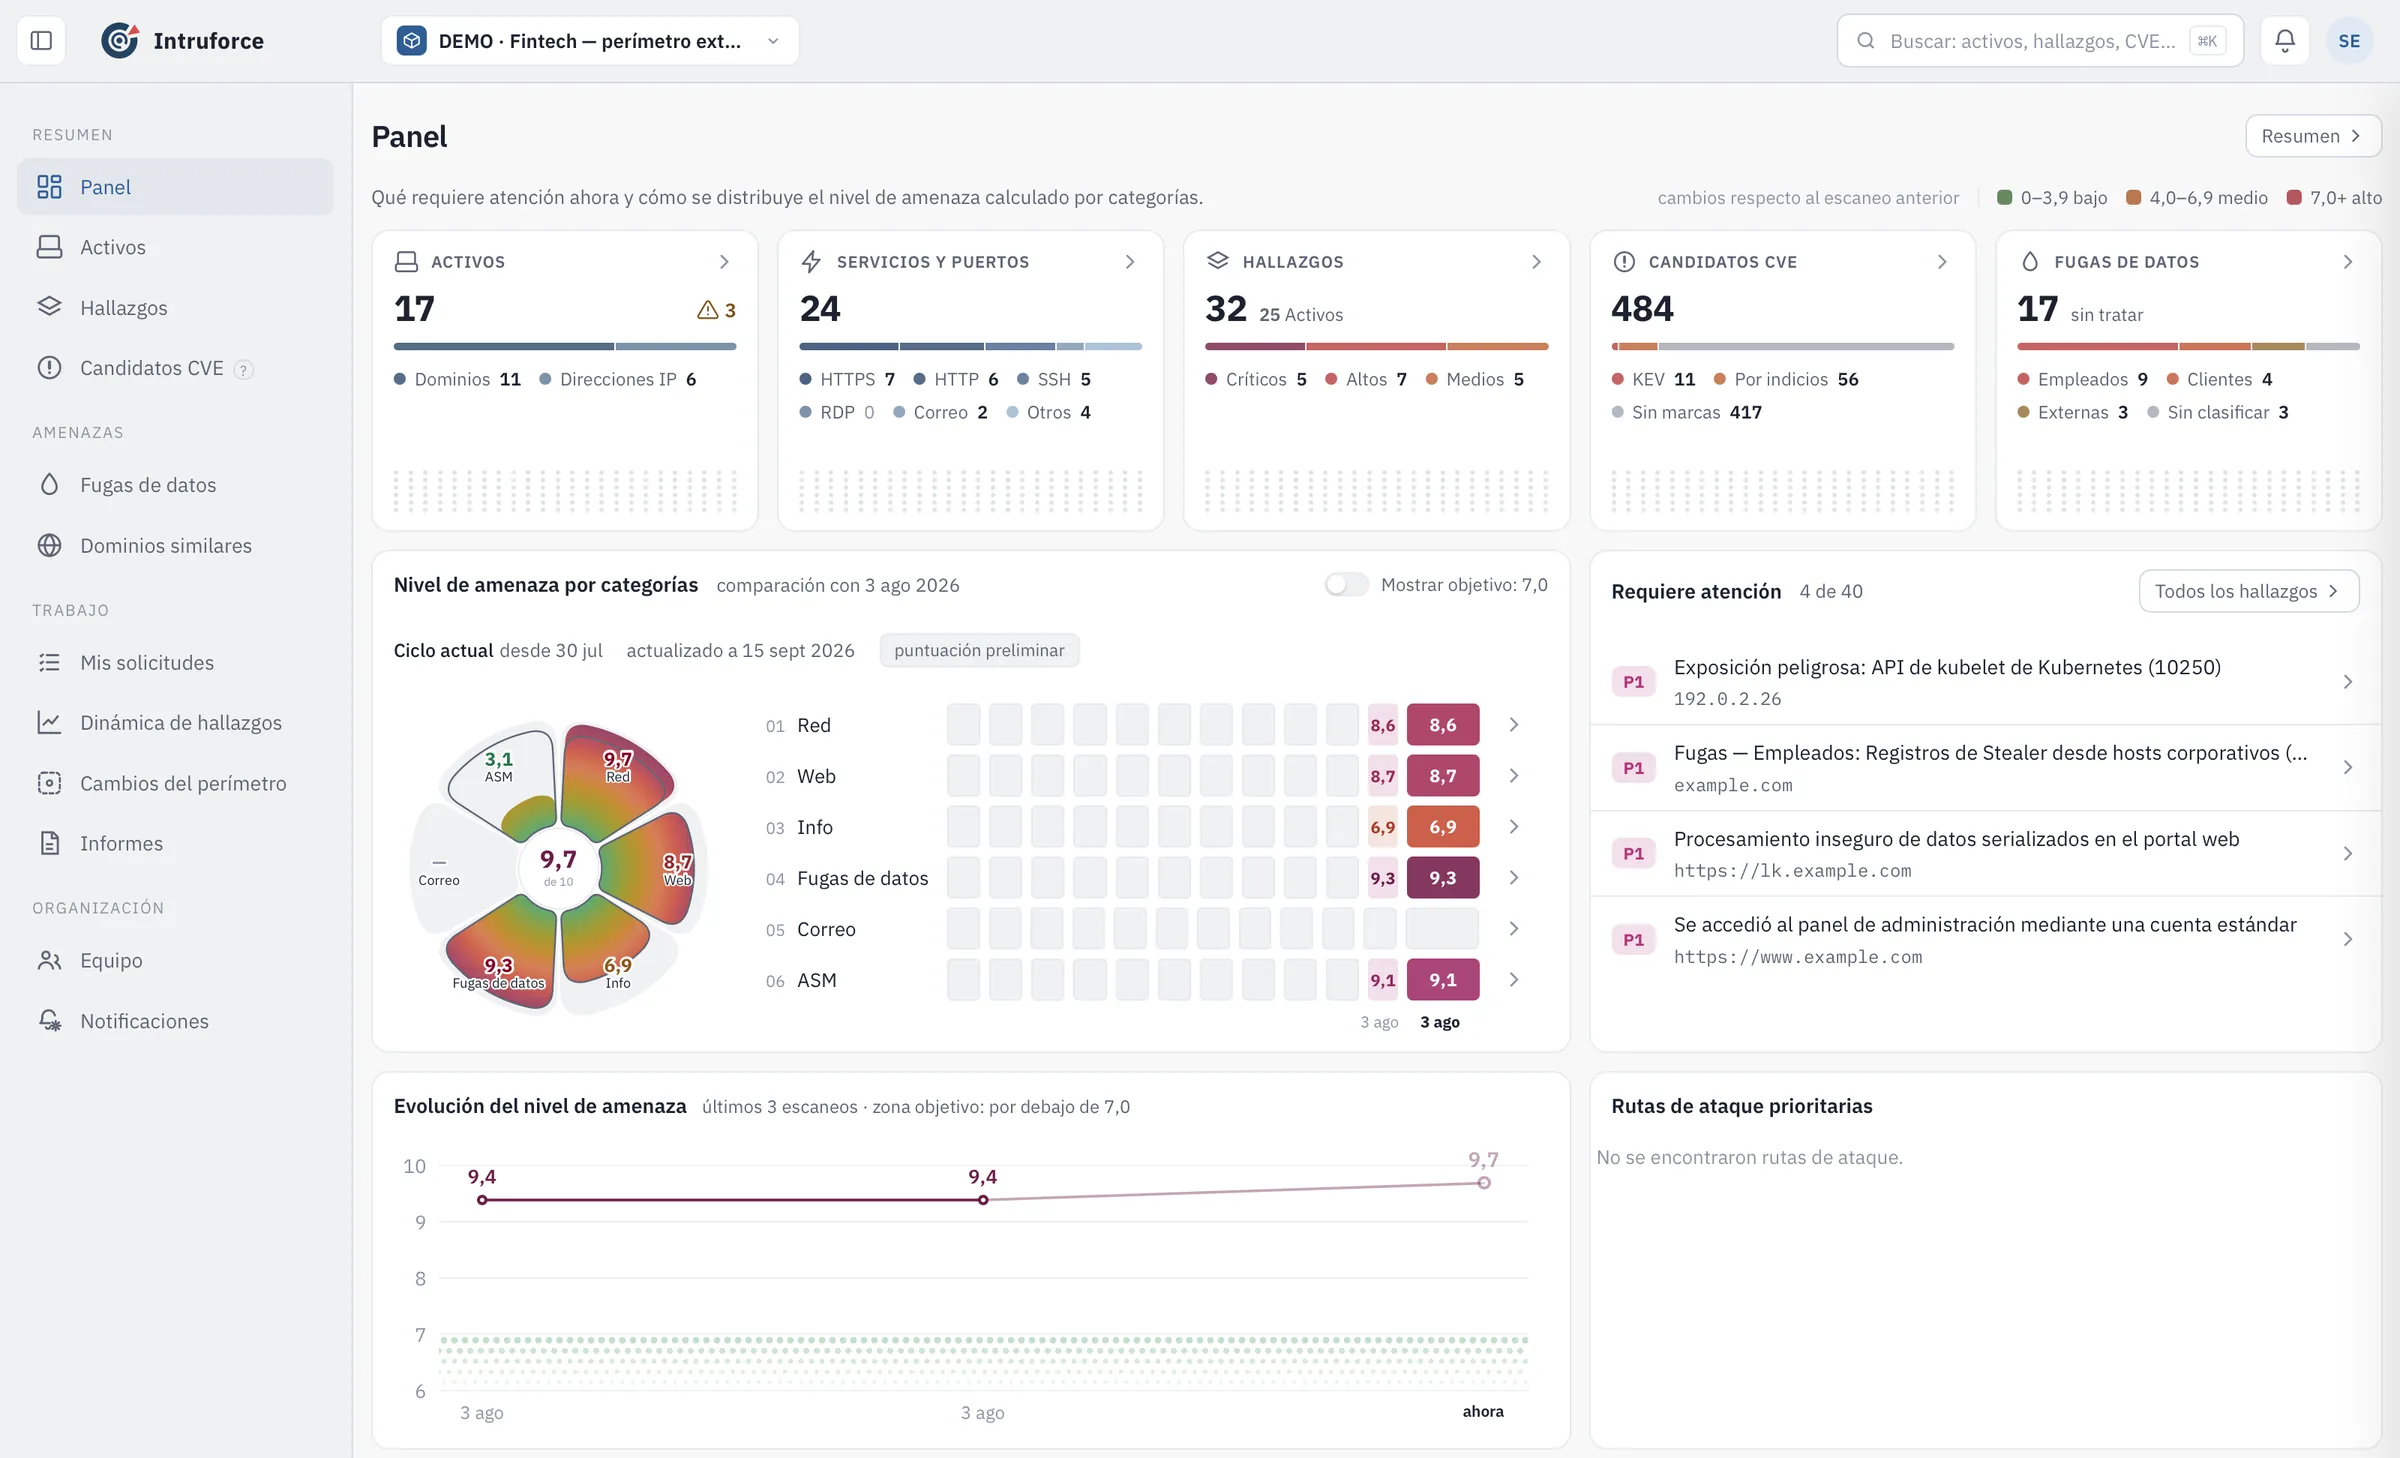This screenshot has height=1458, width=2400.
Task: Expand ASM category row chevron
Action: (1514, 980)
